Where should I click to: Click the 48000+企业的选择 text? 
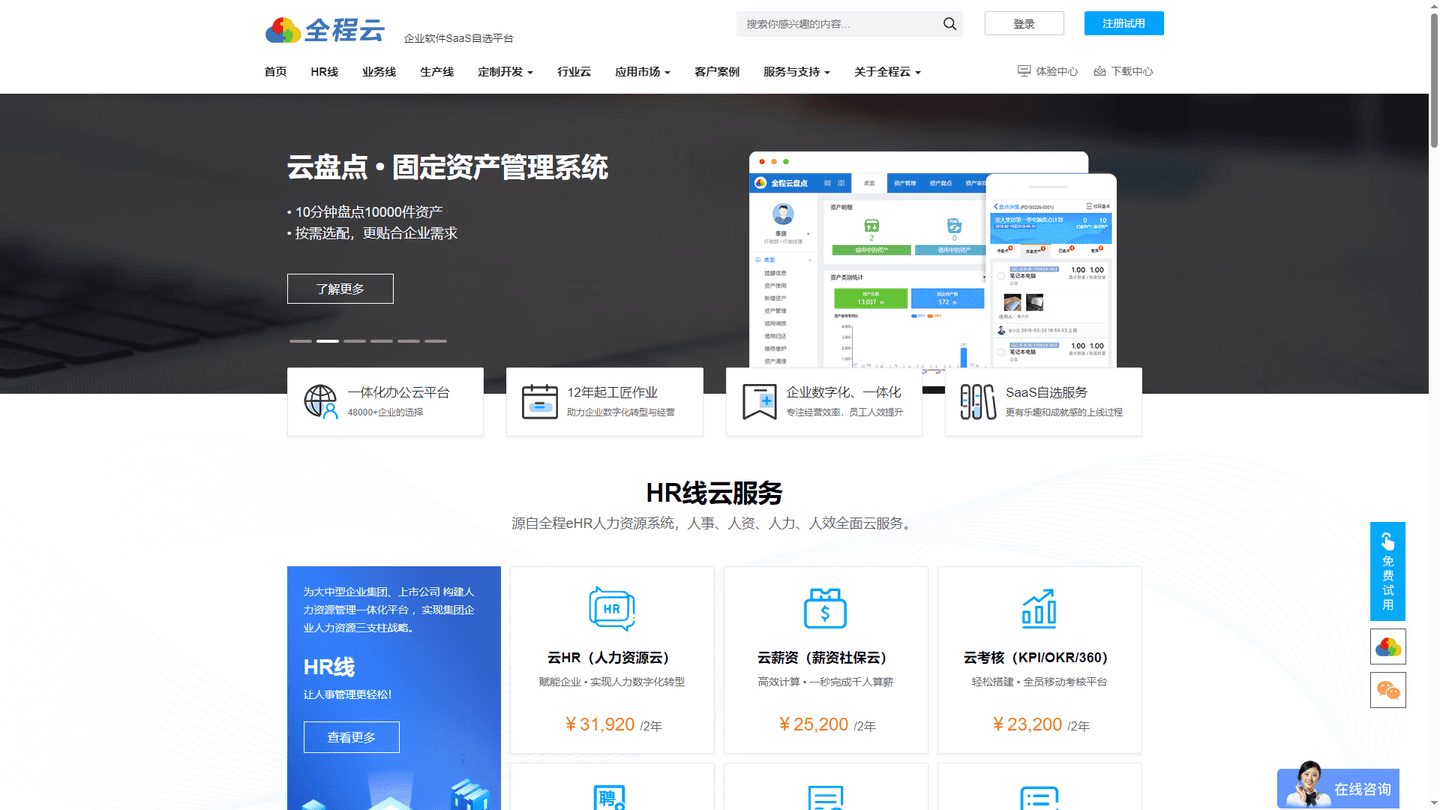[385, 412]
